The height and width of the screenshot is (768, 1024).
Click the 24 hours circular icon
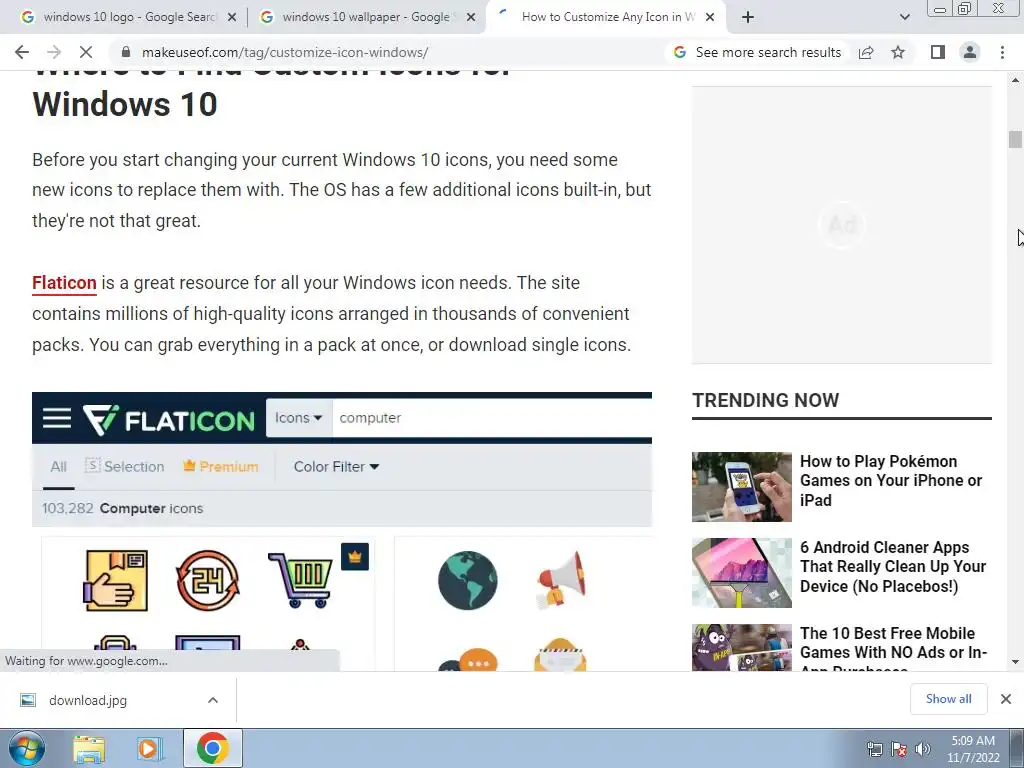click(208, 581)
